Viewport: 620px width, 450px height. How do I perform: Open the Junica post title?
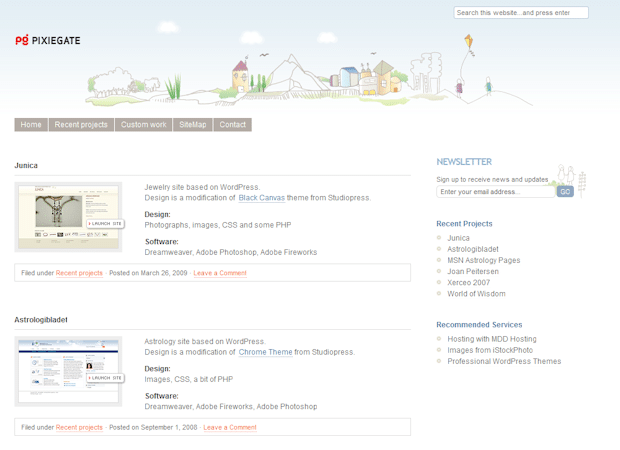point(26,165)
